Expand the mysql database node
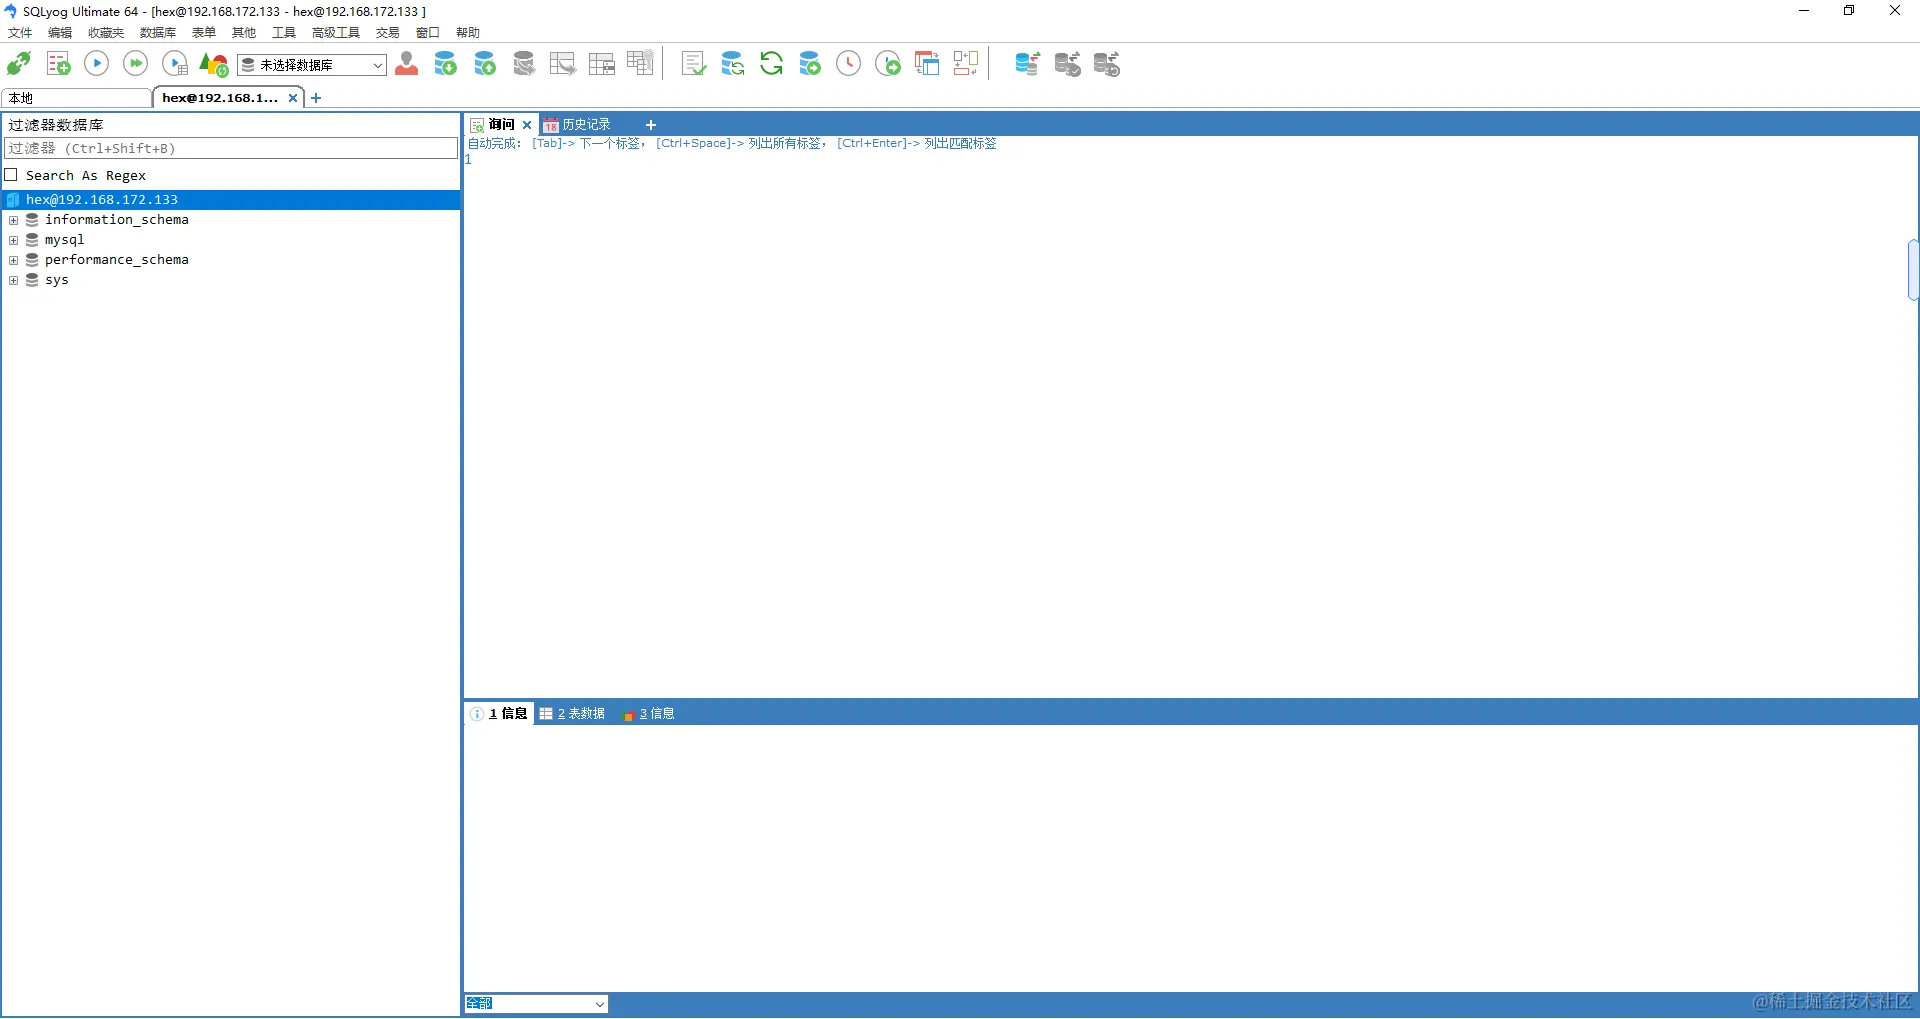 pyautogui.click(x=13, y=240)
